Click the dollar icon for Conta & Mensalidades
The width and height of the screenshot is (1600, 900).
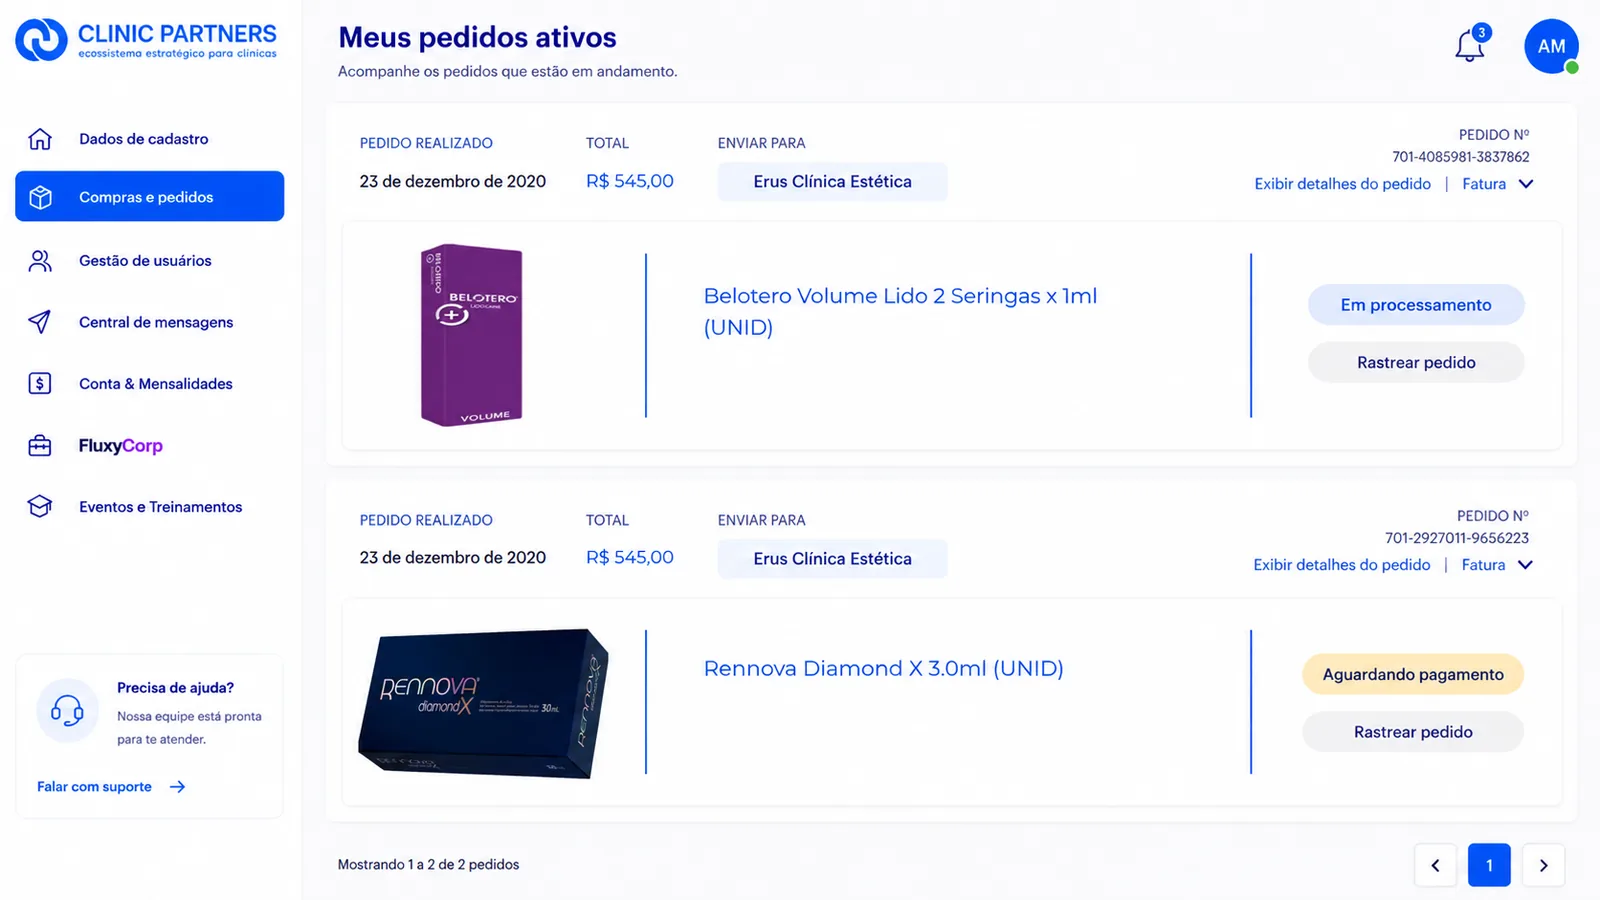coord(40,383)
